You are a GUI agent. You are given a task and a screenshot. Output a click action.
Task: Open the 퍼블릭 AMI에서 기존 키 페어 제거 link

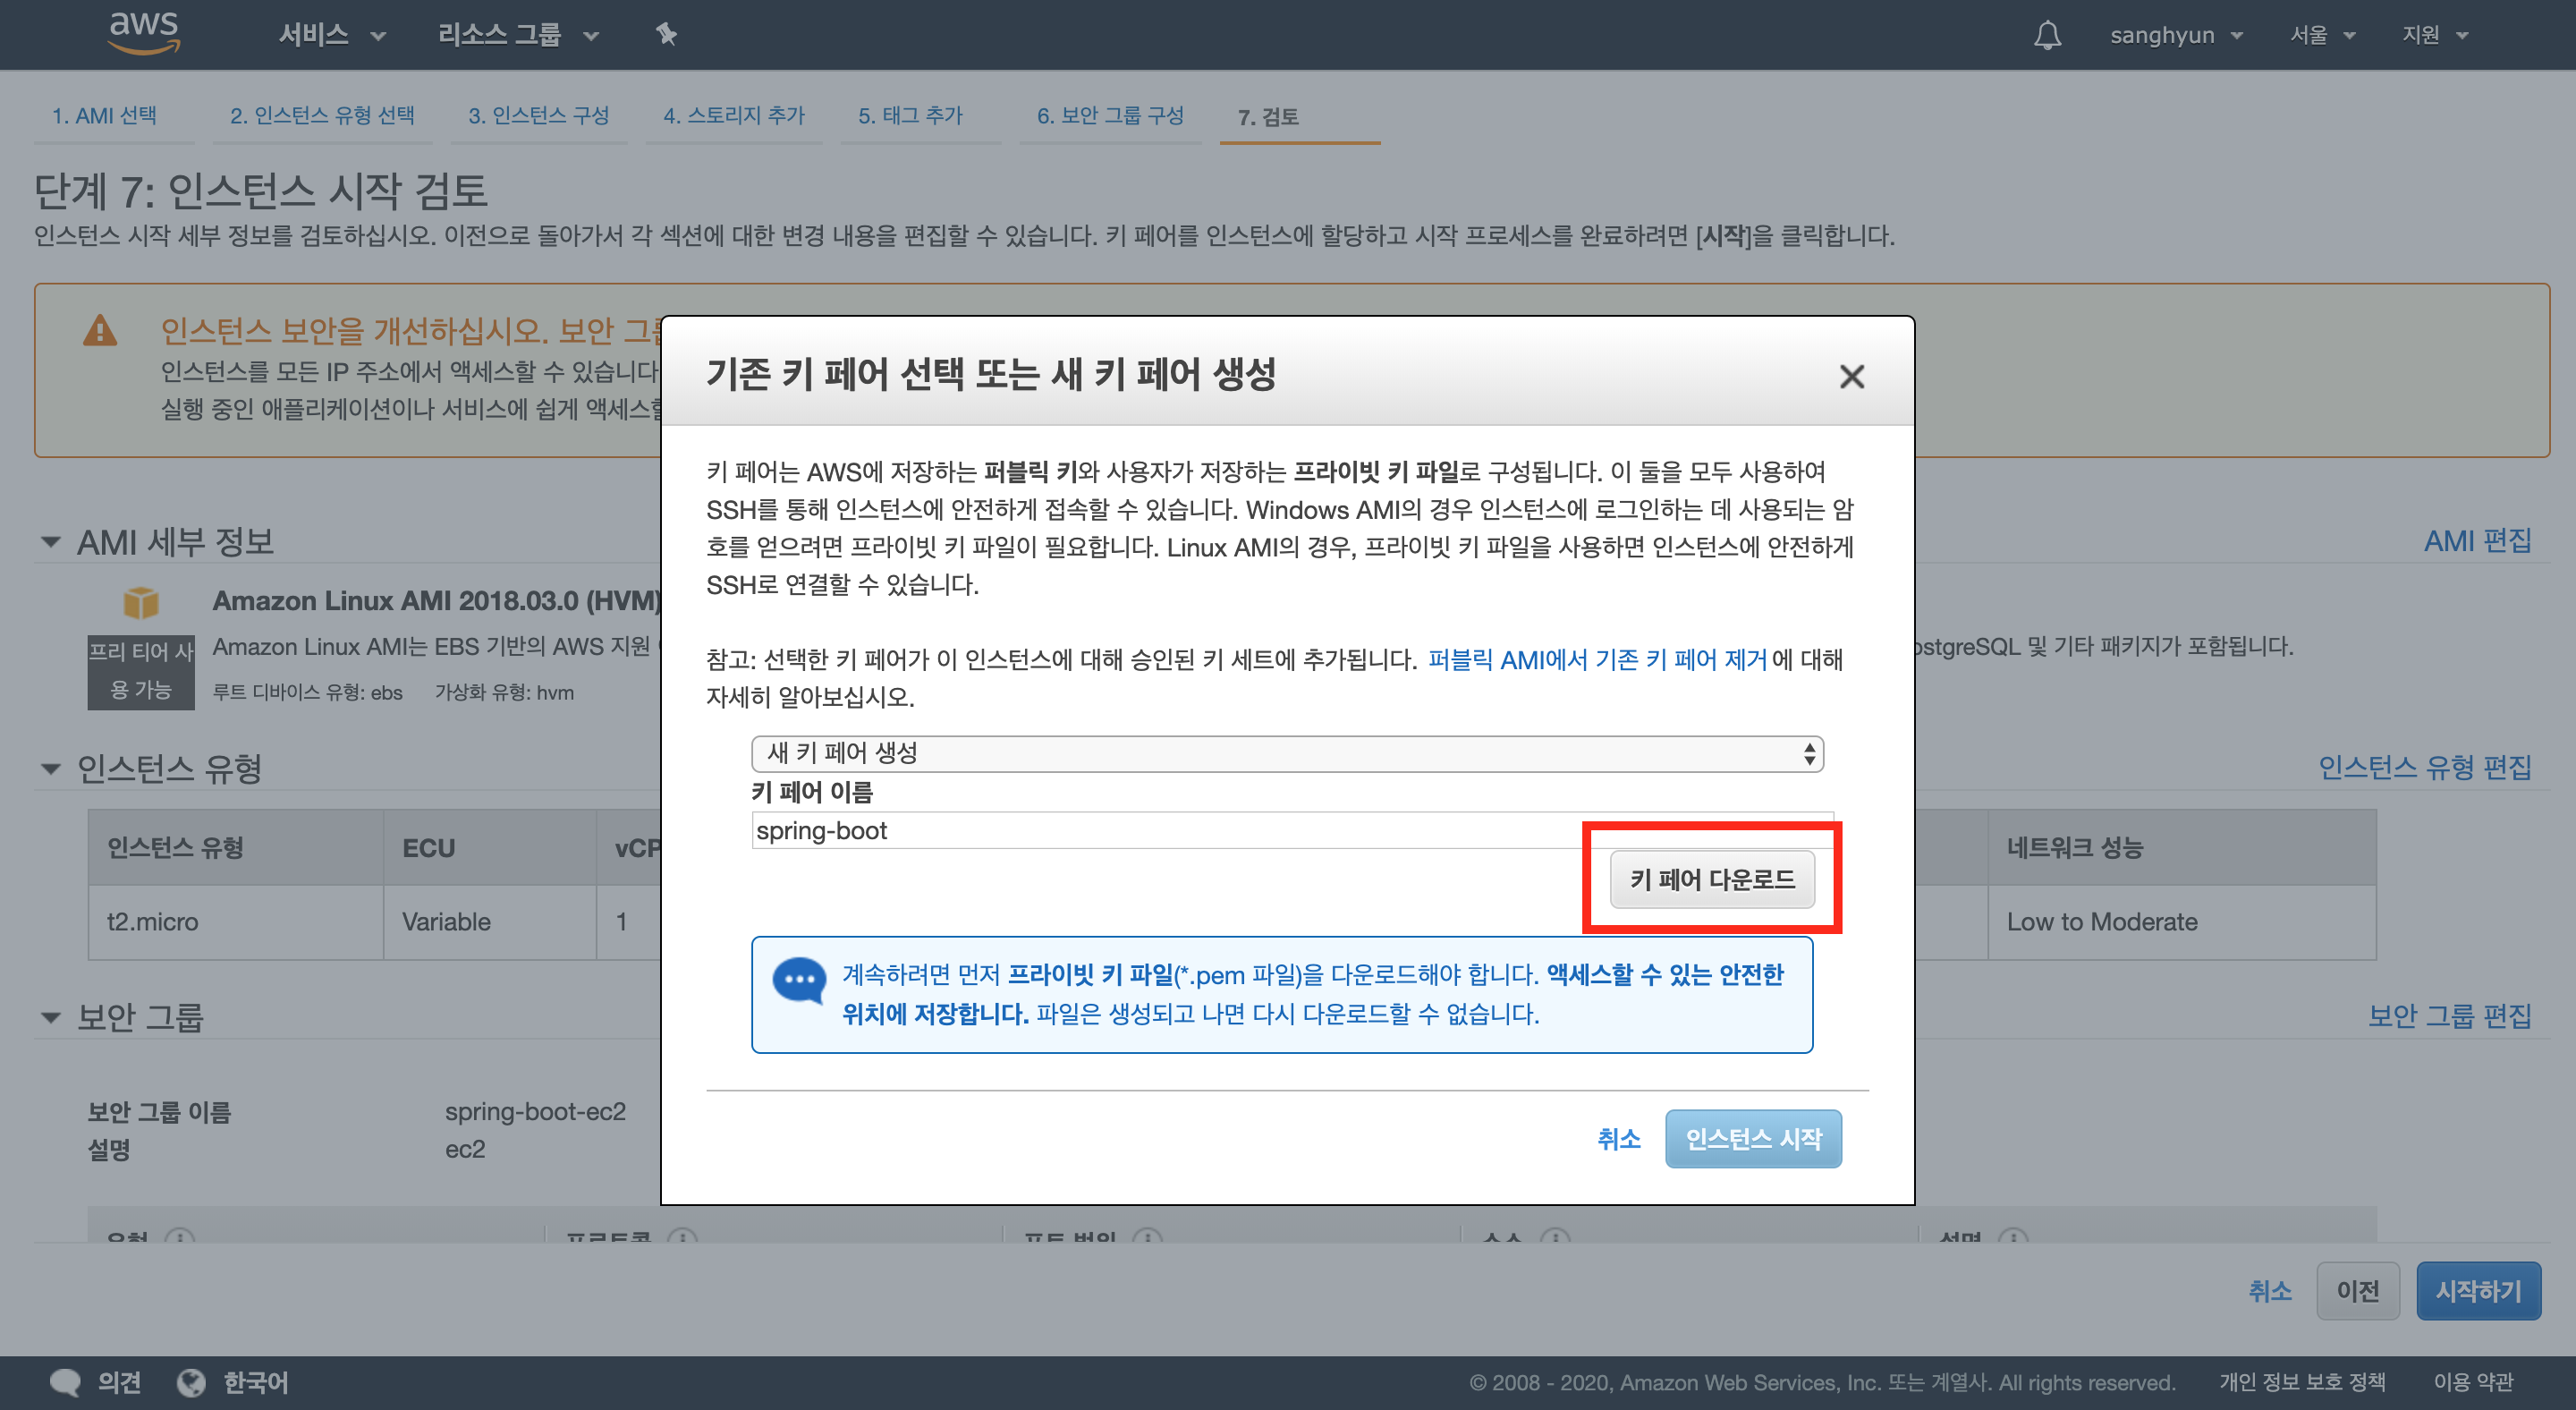1596,660
